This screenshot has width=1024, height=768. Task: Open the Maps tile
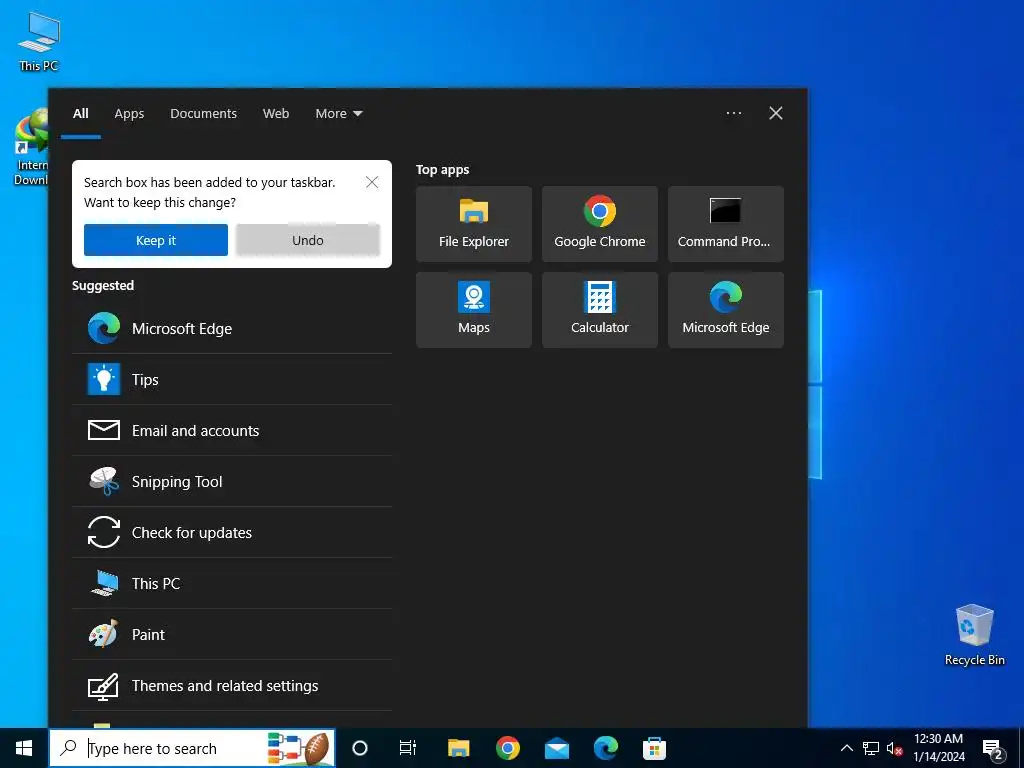[x=473, y=310]
